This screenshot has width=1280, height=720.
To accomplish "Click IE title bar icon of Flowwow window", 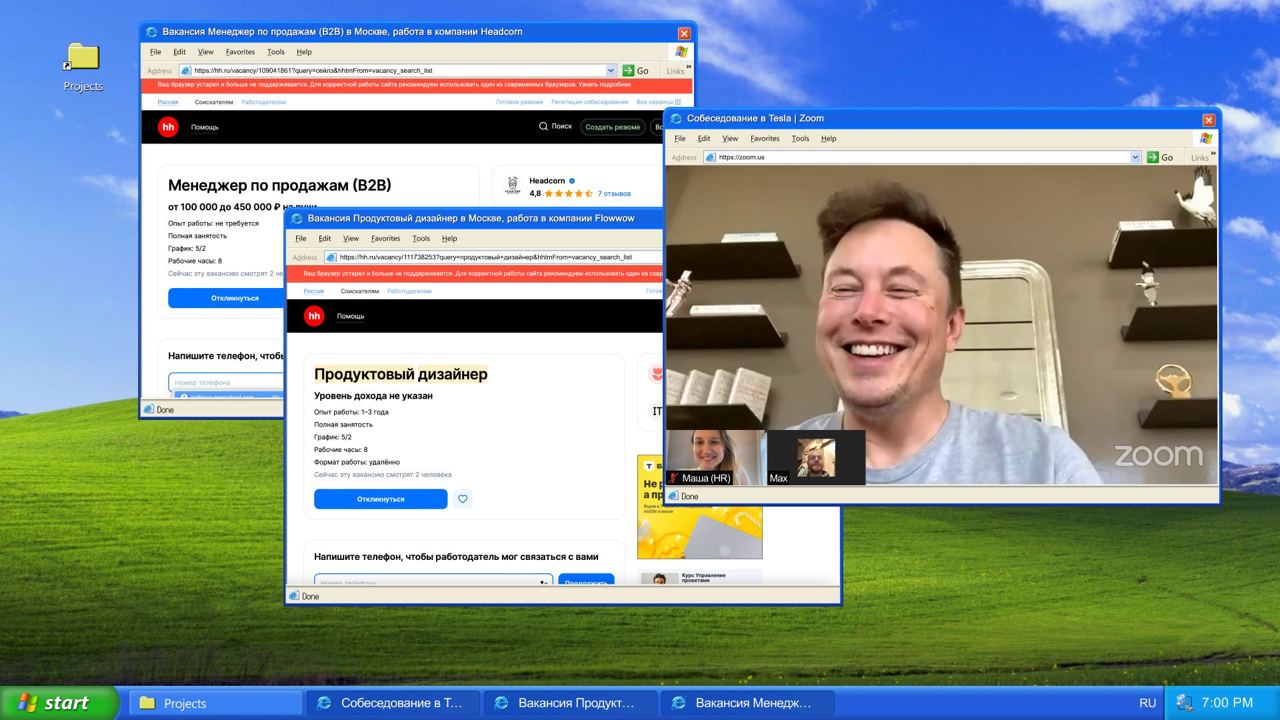I will pos(297,218).
